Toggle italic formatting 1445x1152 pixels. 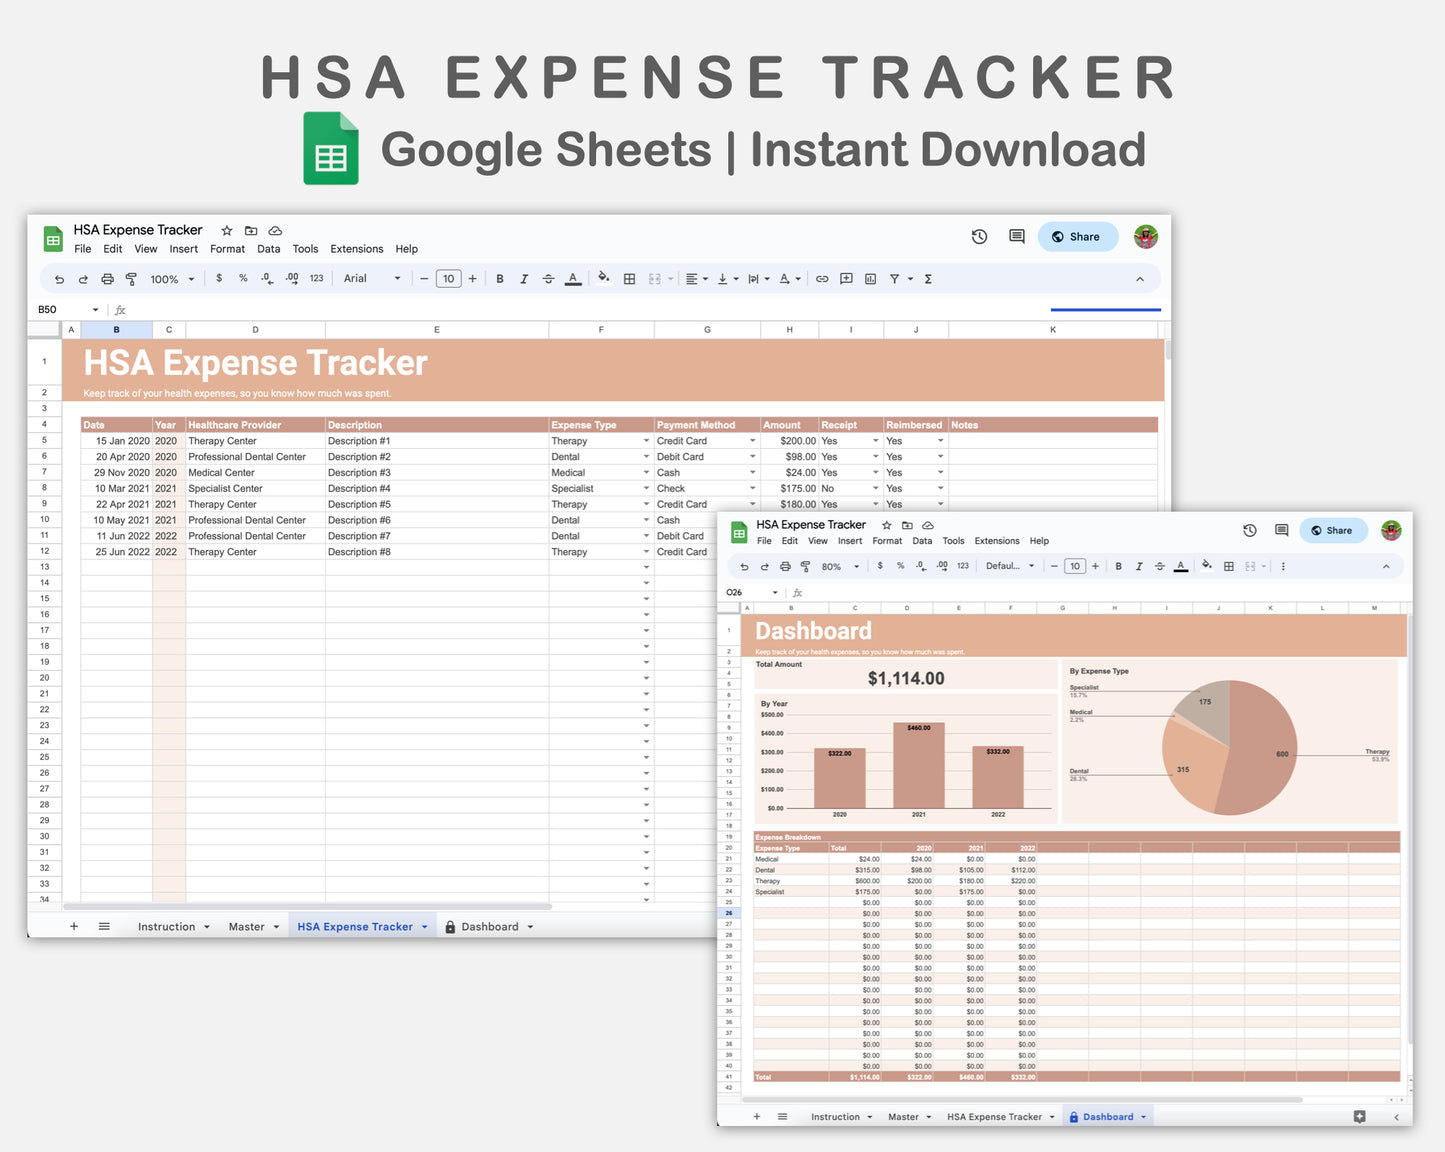coord(524,278)
